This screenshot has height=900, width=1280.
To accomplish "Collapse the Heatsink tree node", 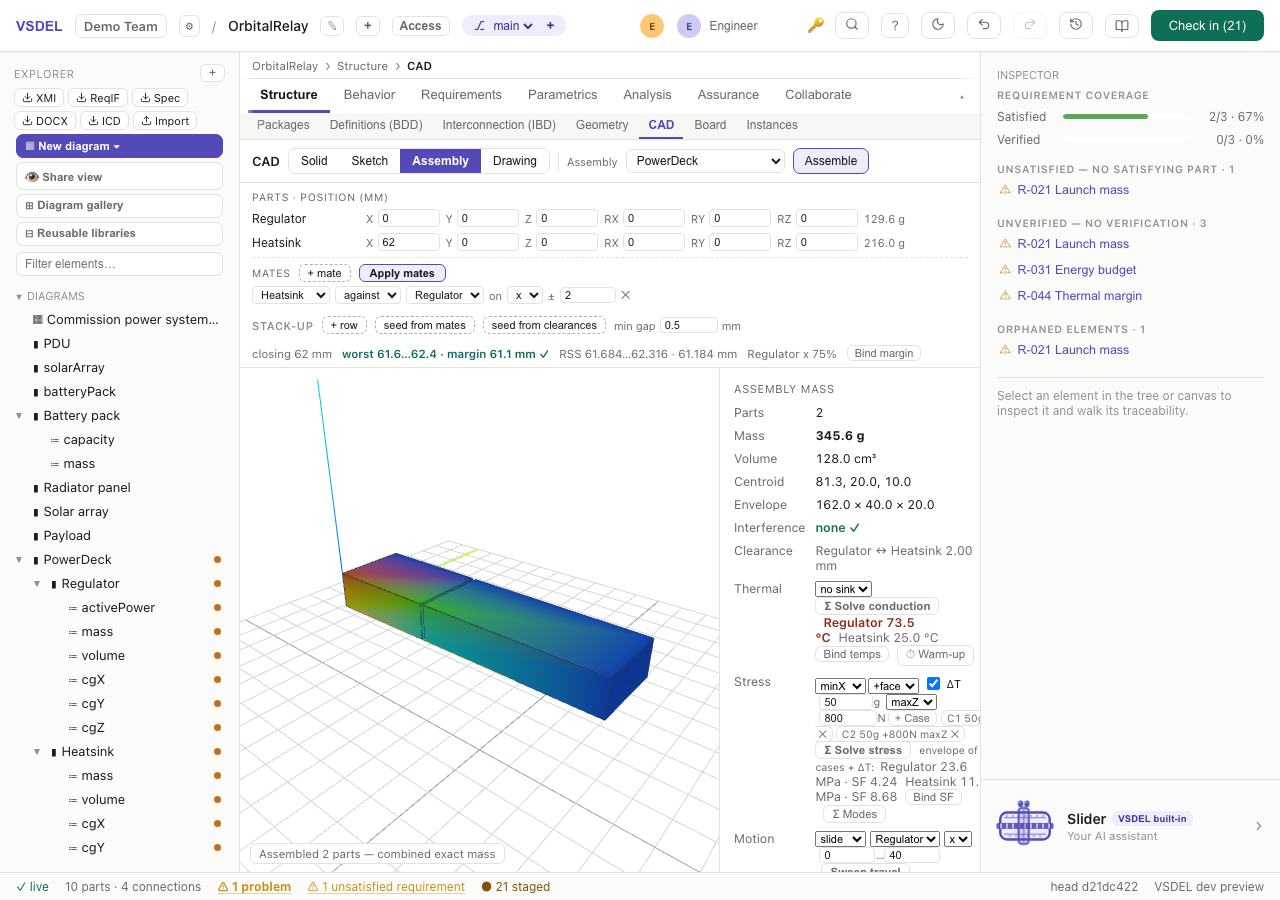I will (x=37, y=752).
